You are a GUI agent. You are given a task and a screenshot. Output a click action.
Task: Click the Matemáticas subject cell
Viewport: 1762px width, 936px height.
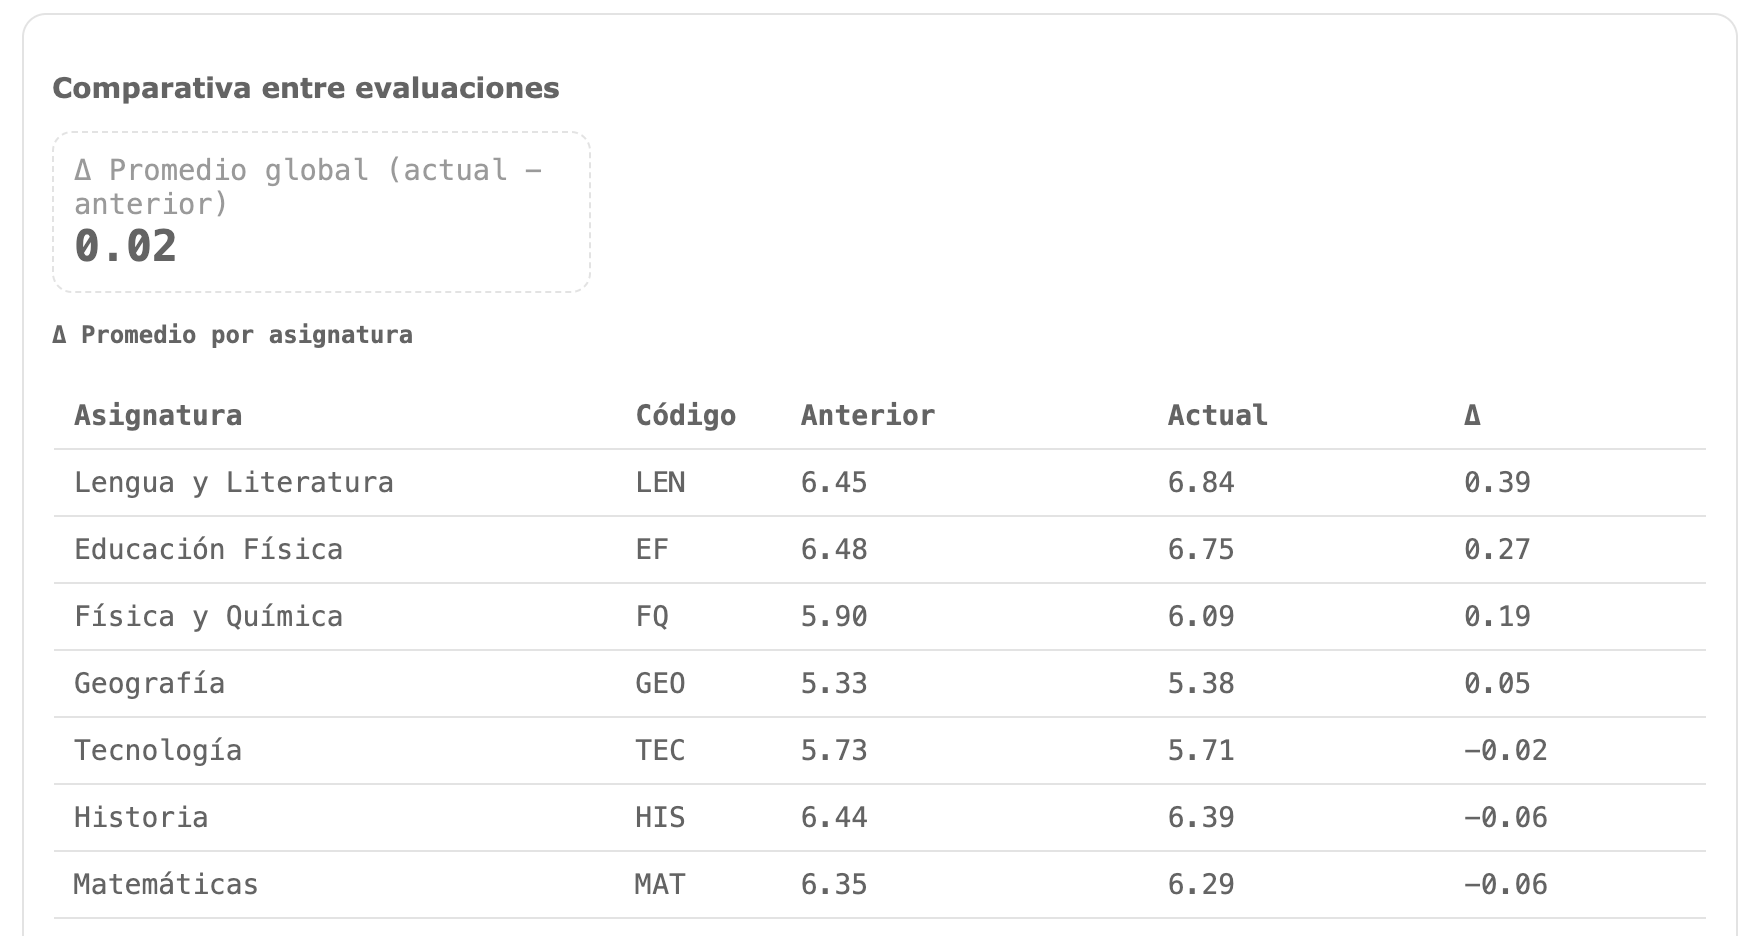166,884
